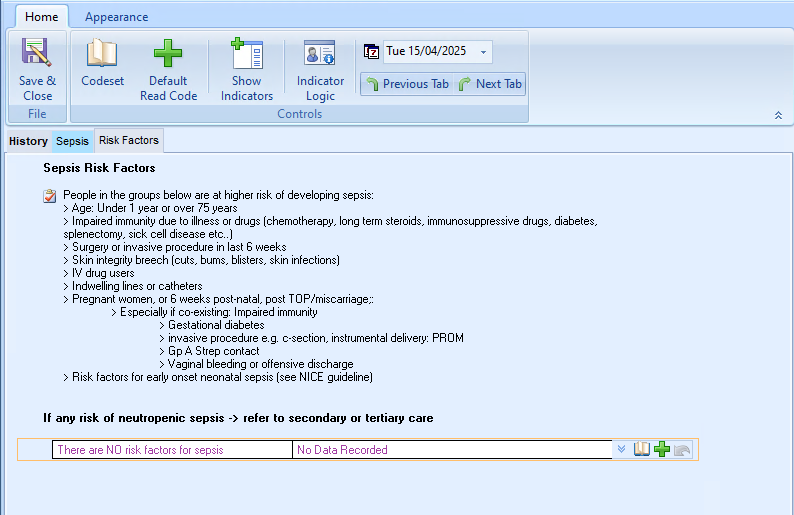
Task: Click 'Indwelling lines or catheters' line
Action: pyautogui.click(x=133, y=286)
